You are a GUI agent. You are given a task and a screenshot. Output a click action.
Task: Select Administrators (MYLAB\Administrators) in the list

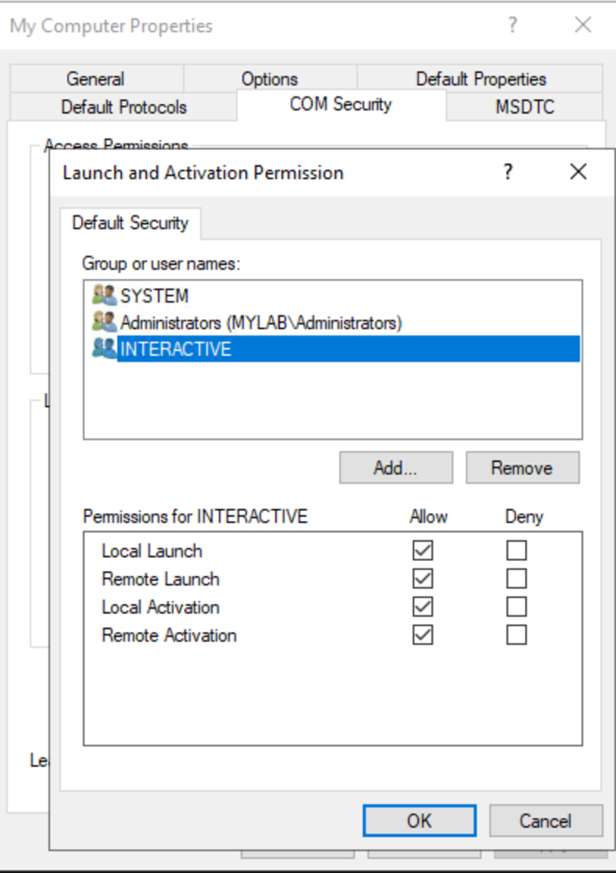[x=261, y=322]
